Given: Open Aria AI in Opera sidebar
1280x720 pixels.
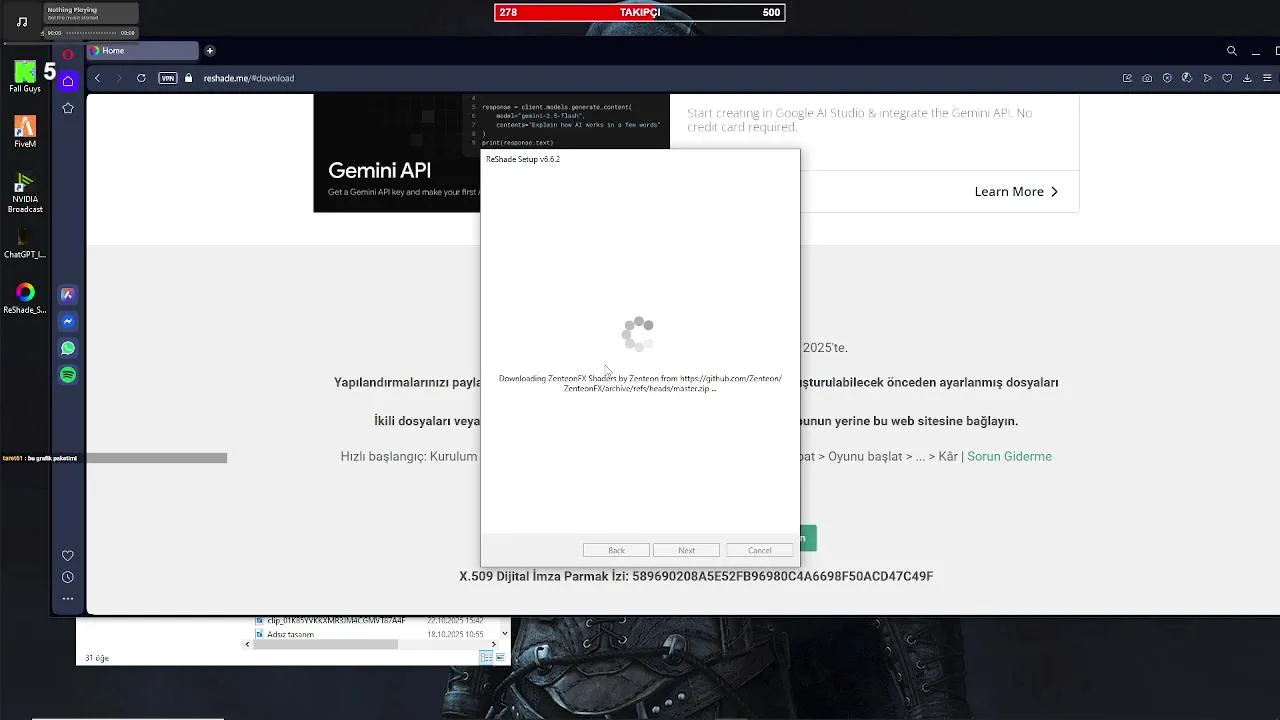Looking at the screenshot, I should [68, 295].
